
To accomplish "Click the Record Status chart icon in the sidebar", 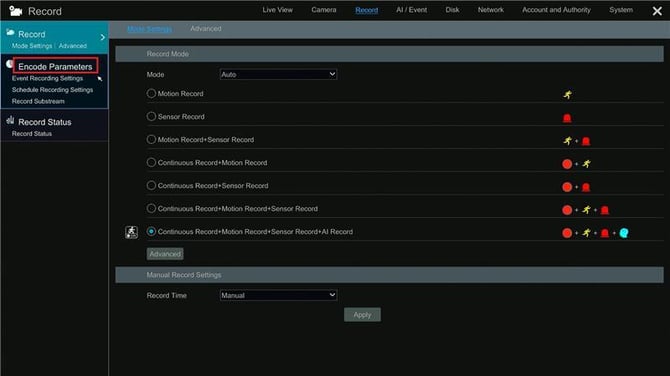I will (10, 120).
